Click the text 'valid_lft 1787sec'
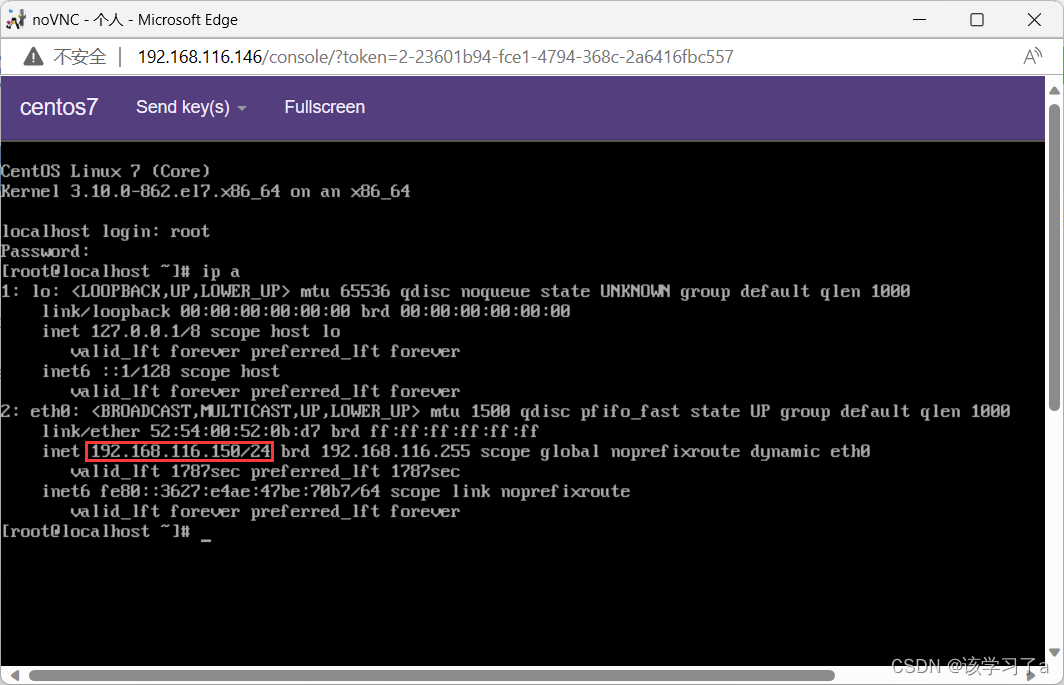 coord(155,471)
